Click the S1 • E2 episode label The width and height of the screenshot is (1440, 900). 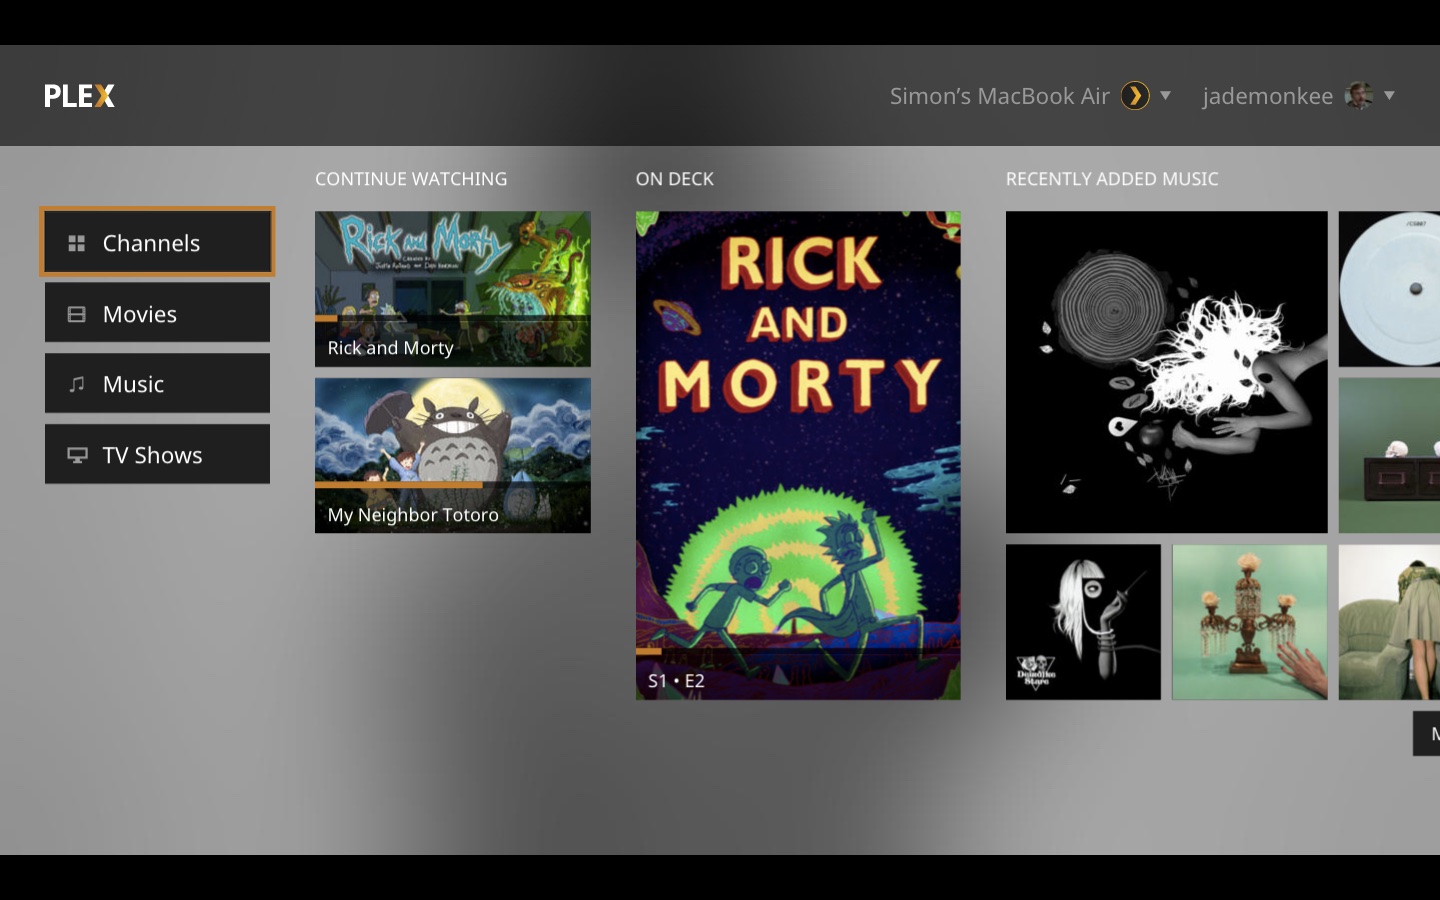tap(676, 681)
